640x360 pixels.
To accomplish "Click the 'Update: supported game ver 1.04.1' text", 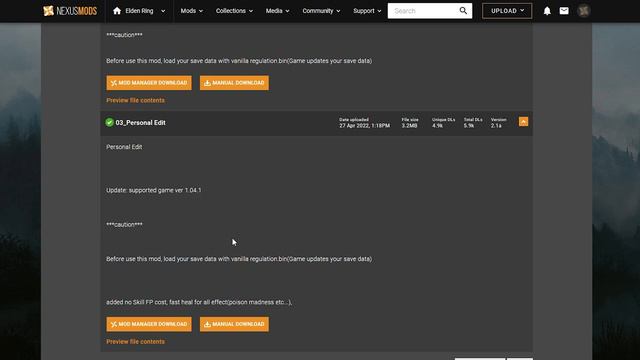I will click(153, 190).
